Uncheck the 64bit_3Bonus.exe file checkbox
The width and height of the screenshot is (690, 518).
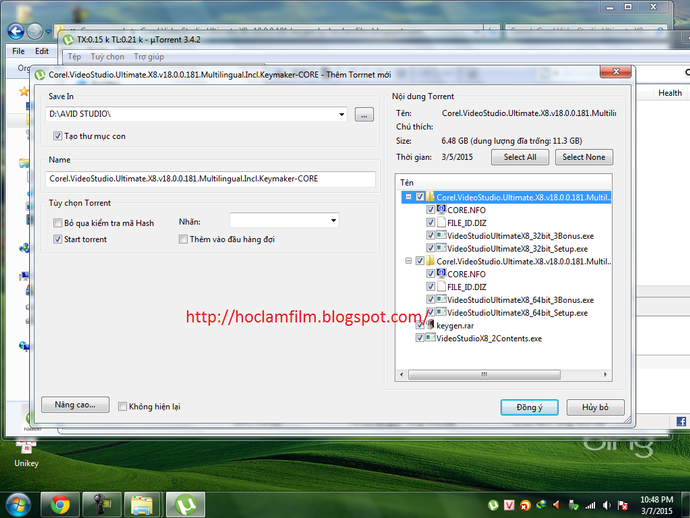pyautogui.click(x=431, y=299)
